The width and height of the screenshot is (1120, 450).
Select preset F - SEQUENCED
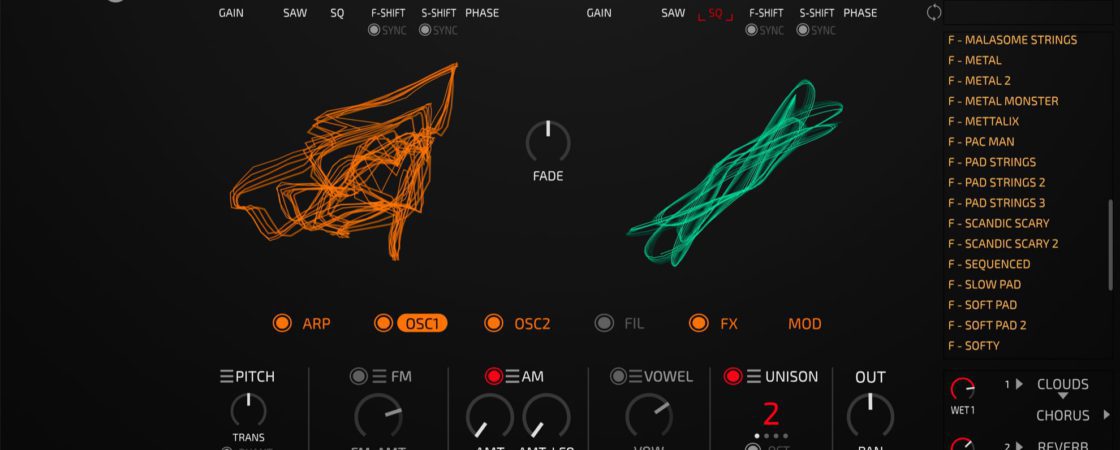pos(989,264)
